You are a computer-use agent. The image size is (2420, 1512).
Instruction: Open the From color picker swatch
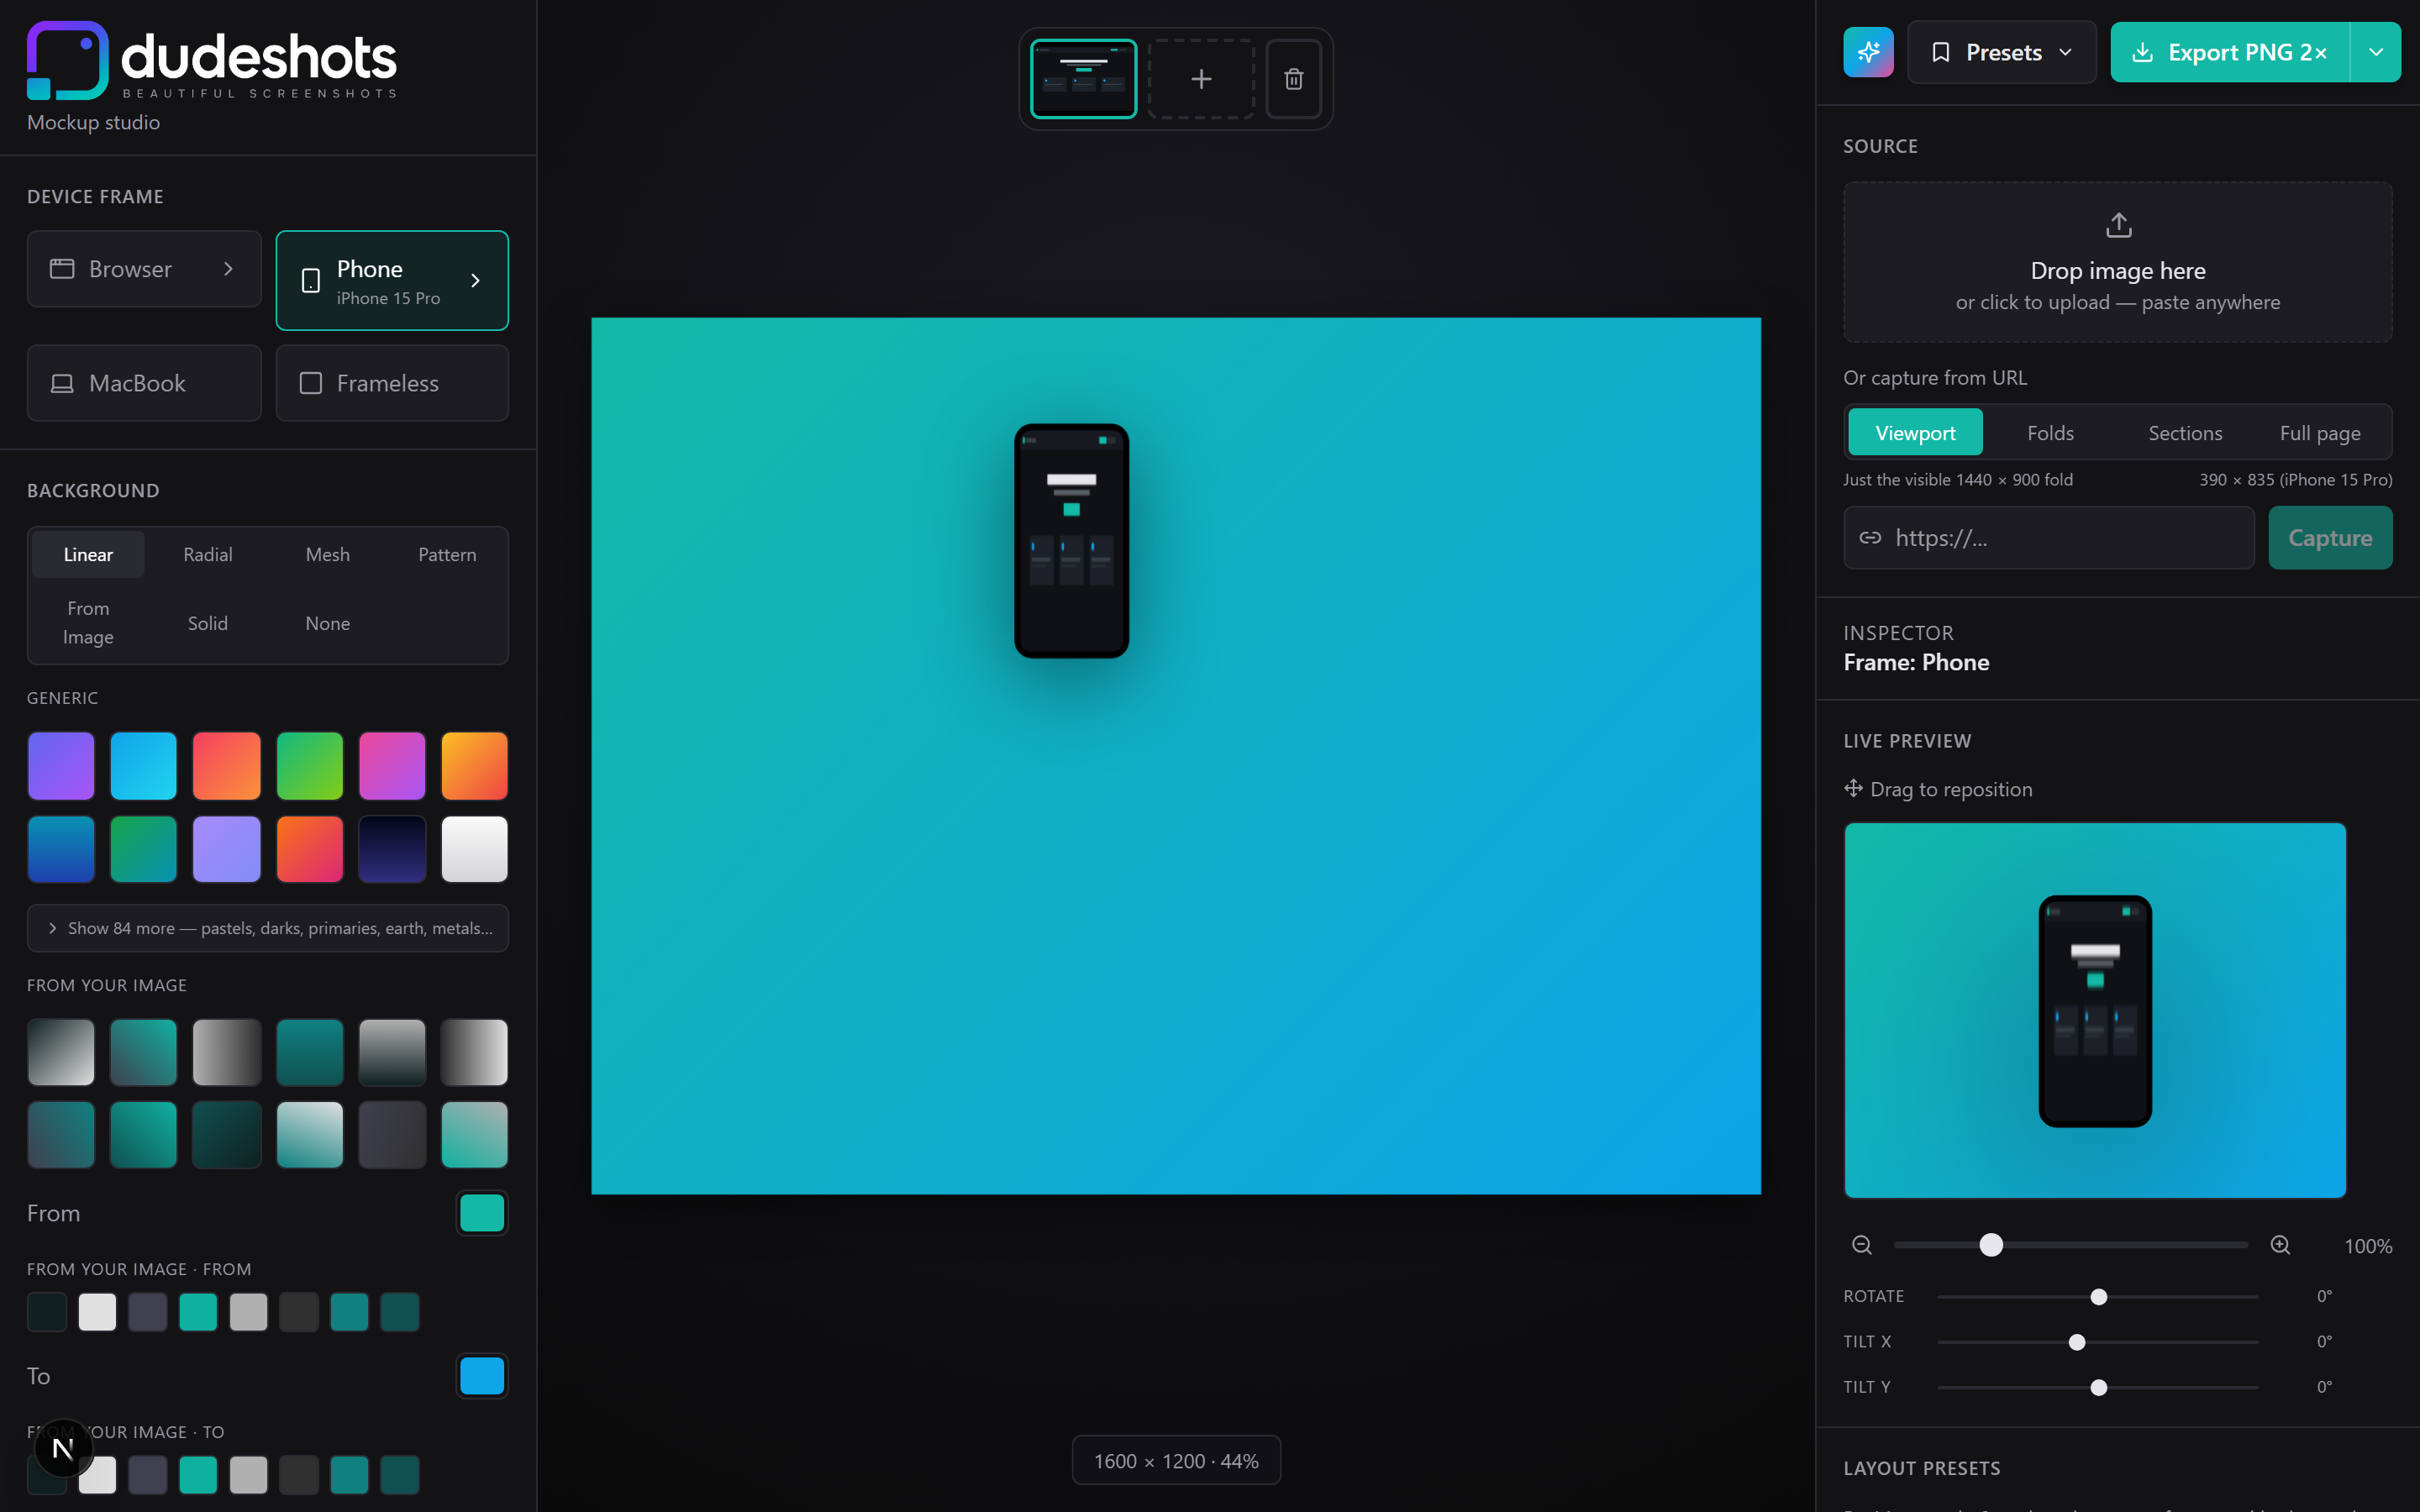click(482, 1213)
